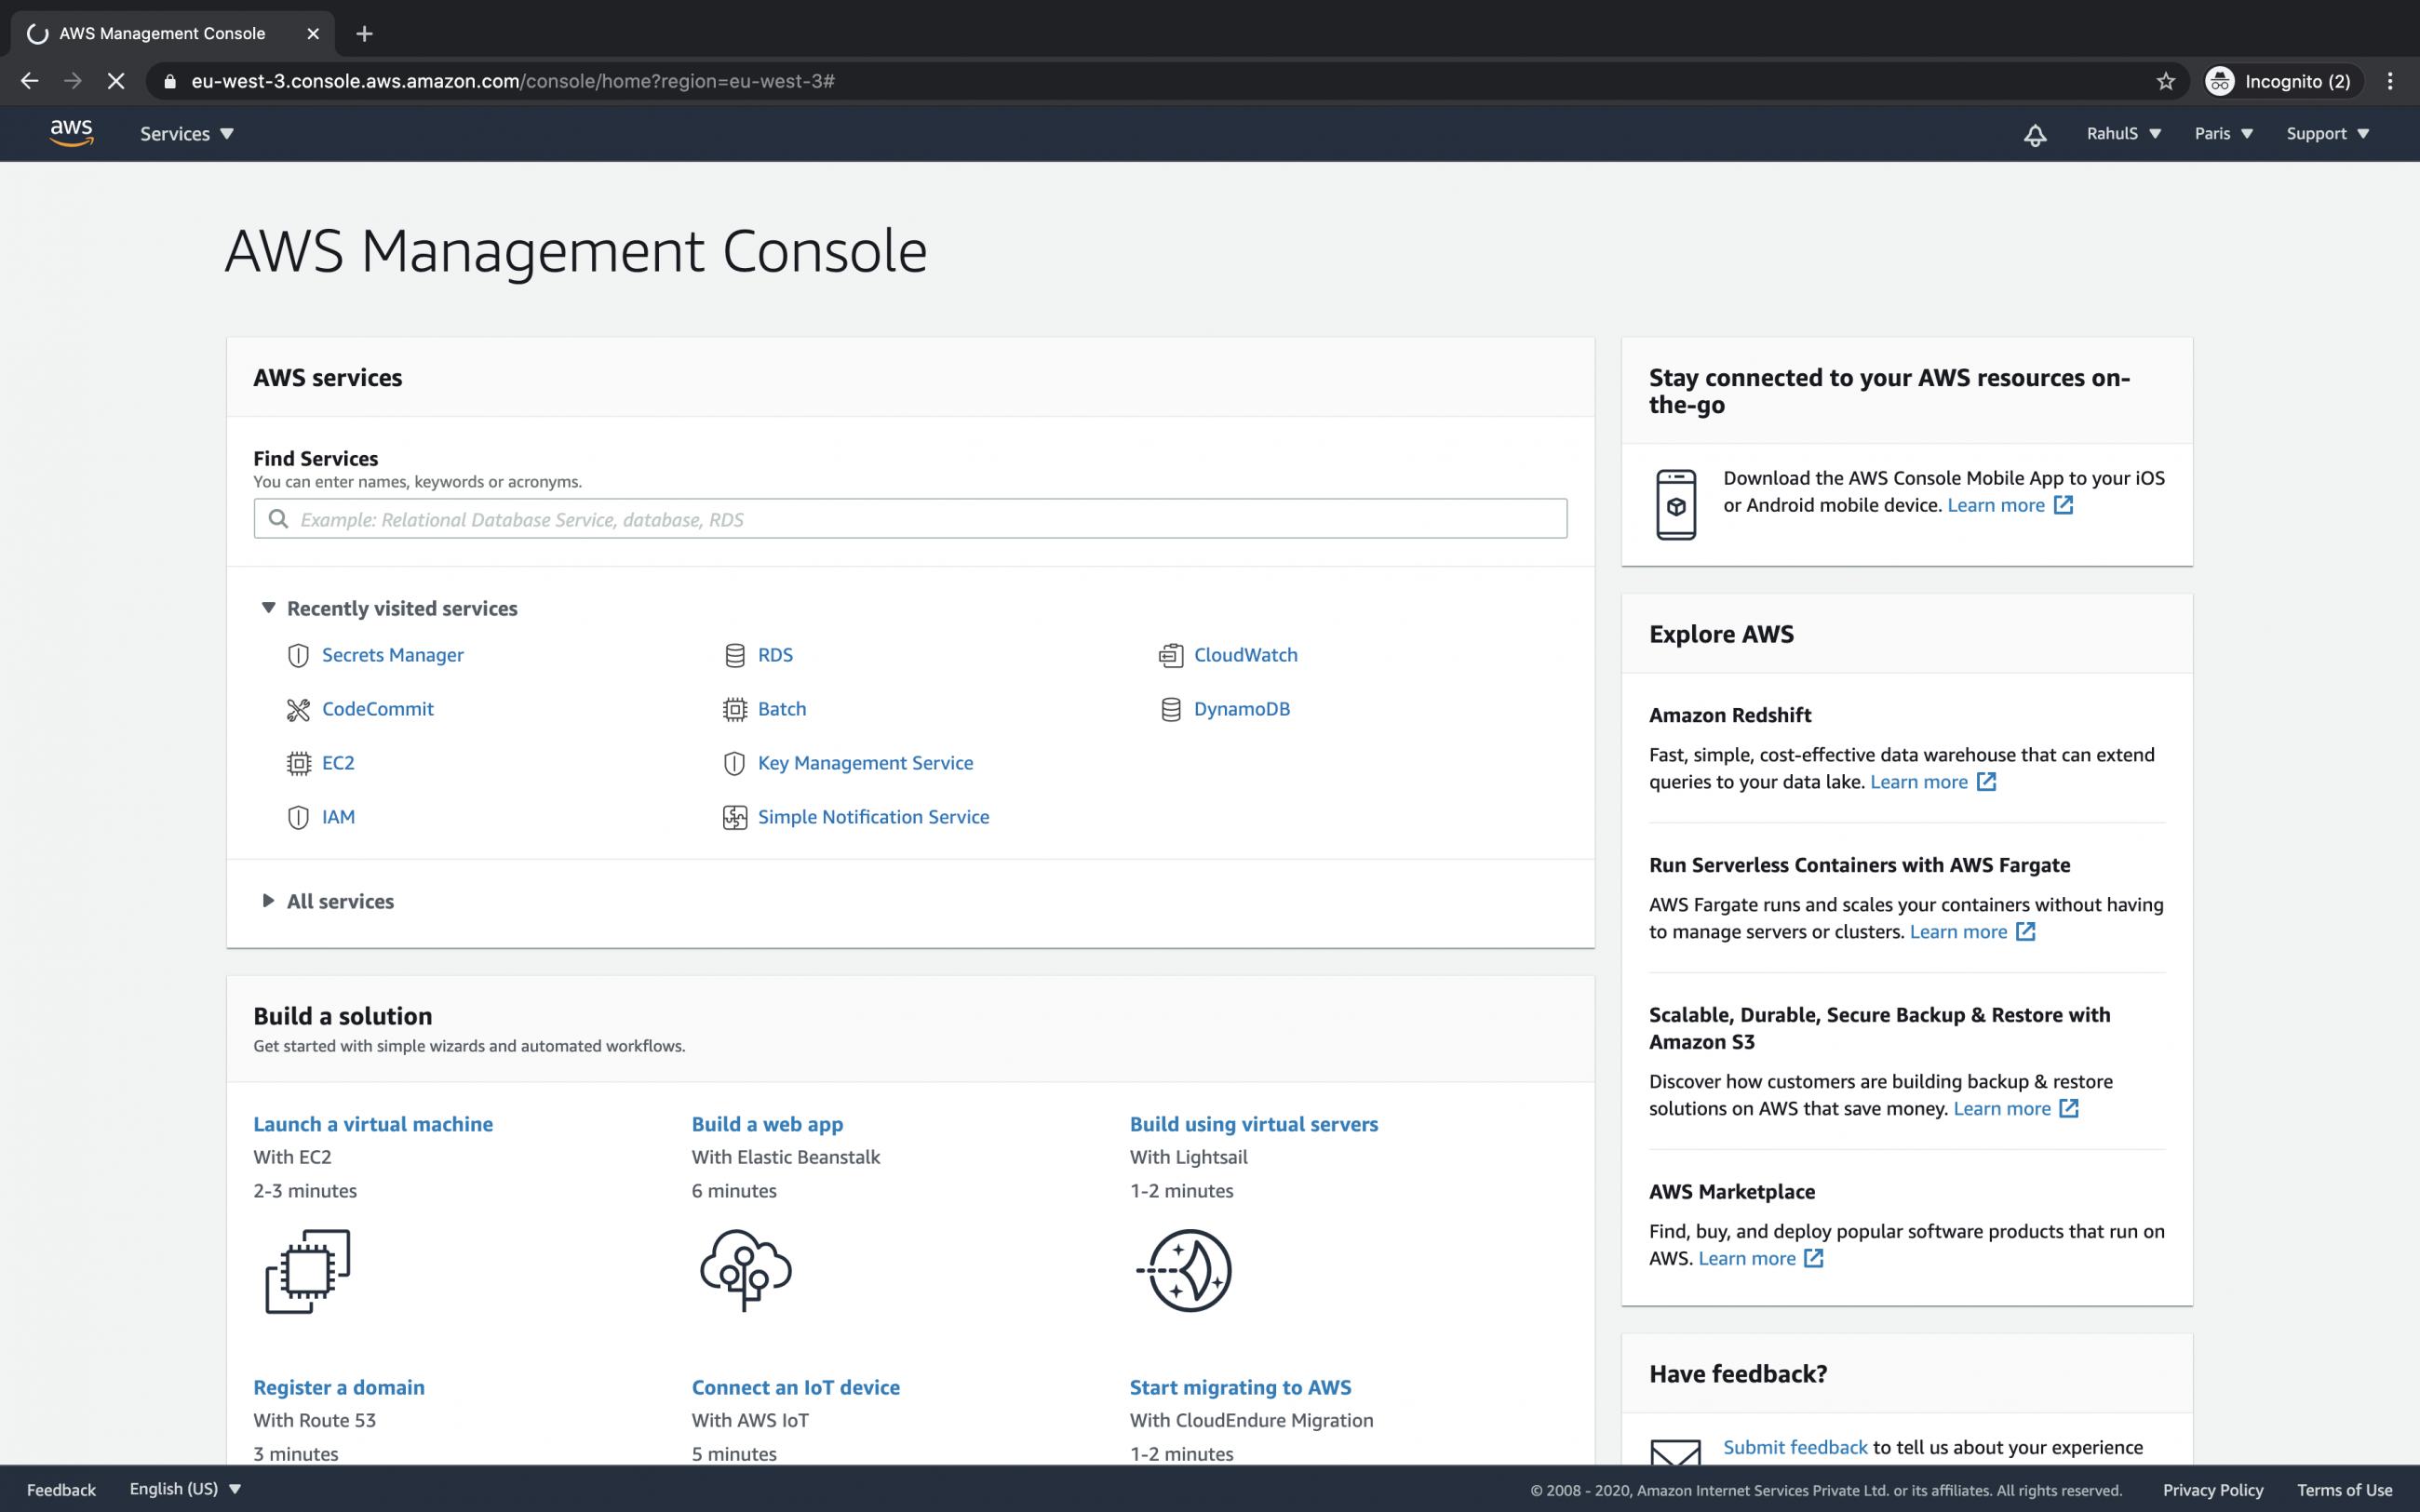This screenshot has width=2420, height=1512.
Task: Open the Privacy Policy footer link
Action: [x=2212, y=1489]
